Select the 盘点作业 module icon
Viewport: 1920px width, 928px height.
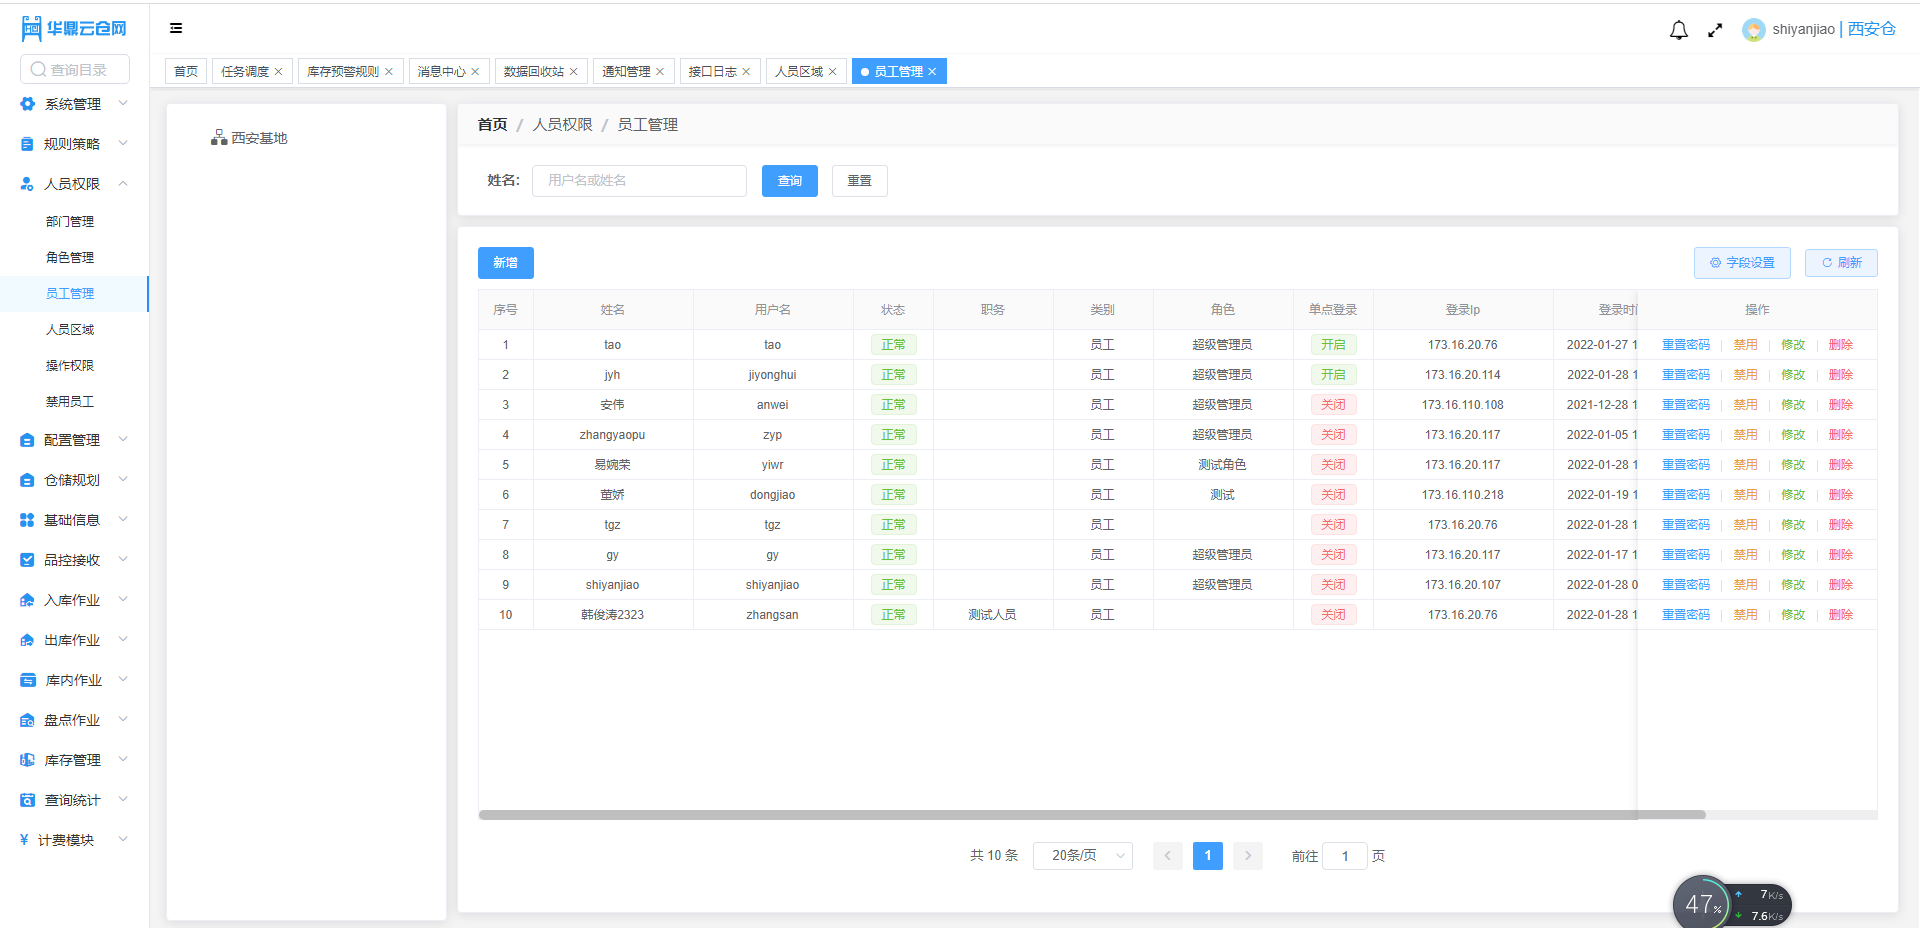coord(27,719)
